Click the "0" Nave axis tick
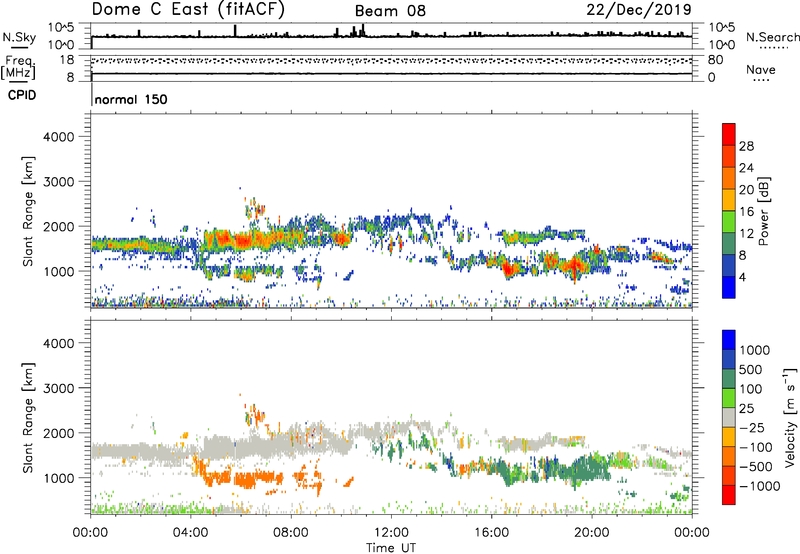The height and width of the screenshot is (554, 800). pyautogui.click(x=712, y=78)
